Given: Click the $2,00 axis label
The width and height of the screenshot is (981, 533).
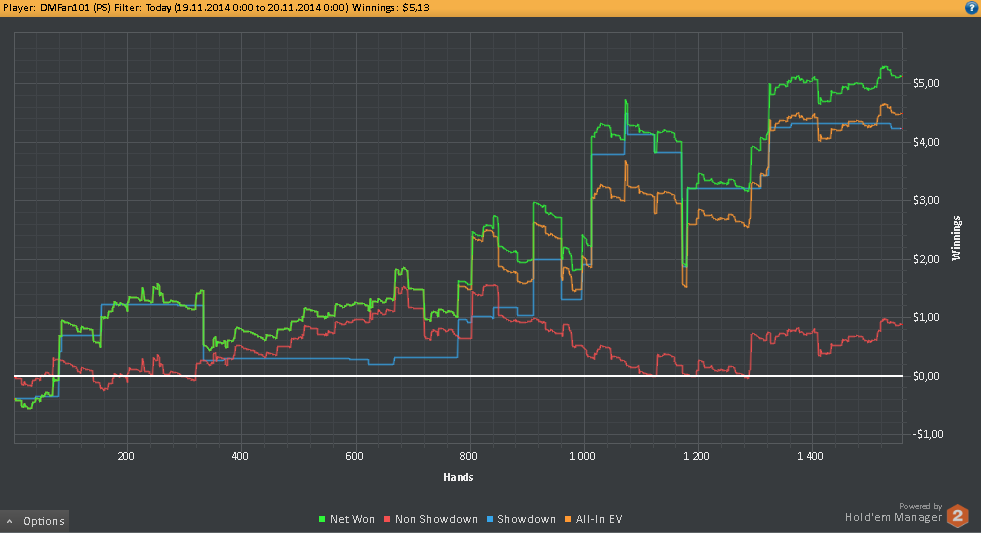Looking at the screenshot, I should pos(926,259).
